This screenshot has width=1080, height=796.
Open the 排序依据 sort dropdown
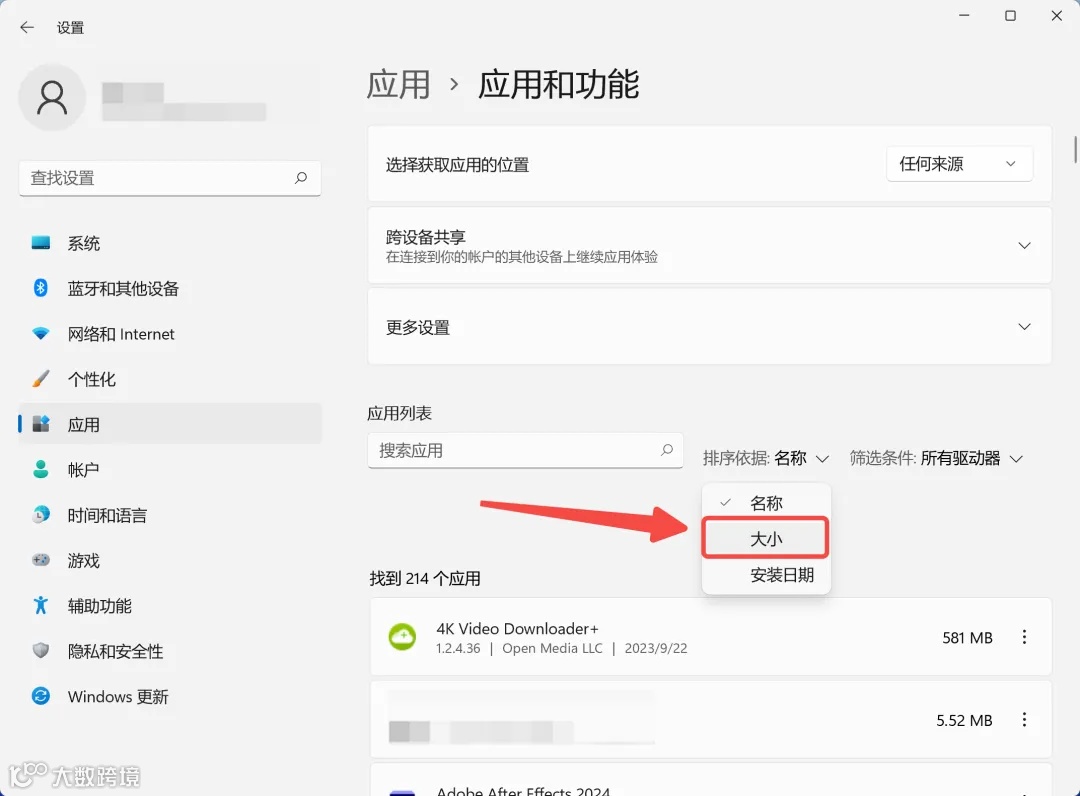point(765,458)
